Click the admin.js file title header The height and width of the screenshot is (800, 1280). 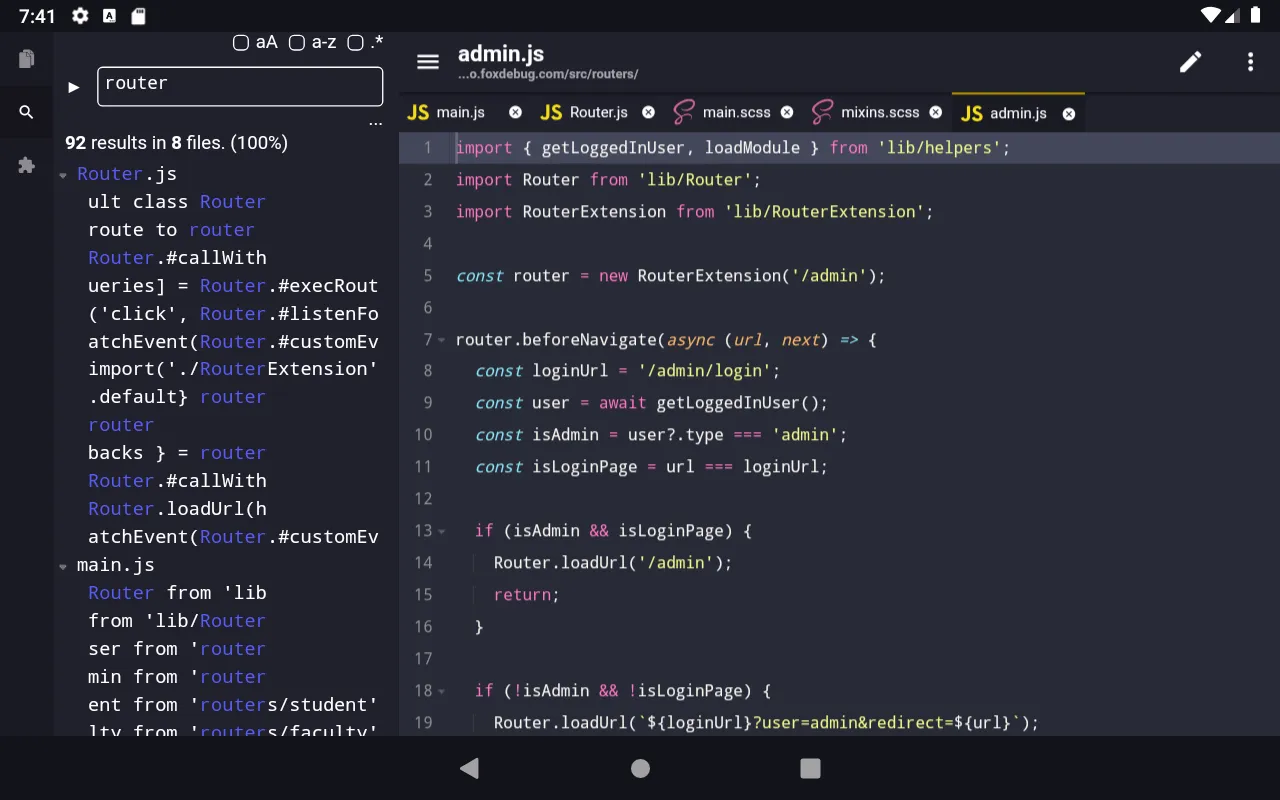(x=501, y=54)
